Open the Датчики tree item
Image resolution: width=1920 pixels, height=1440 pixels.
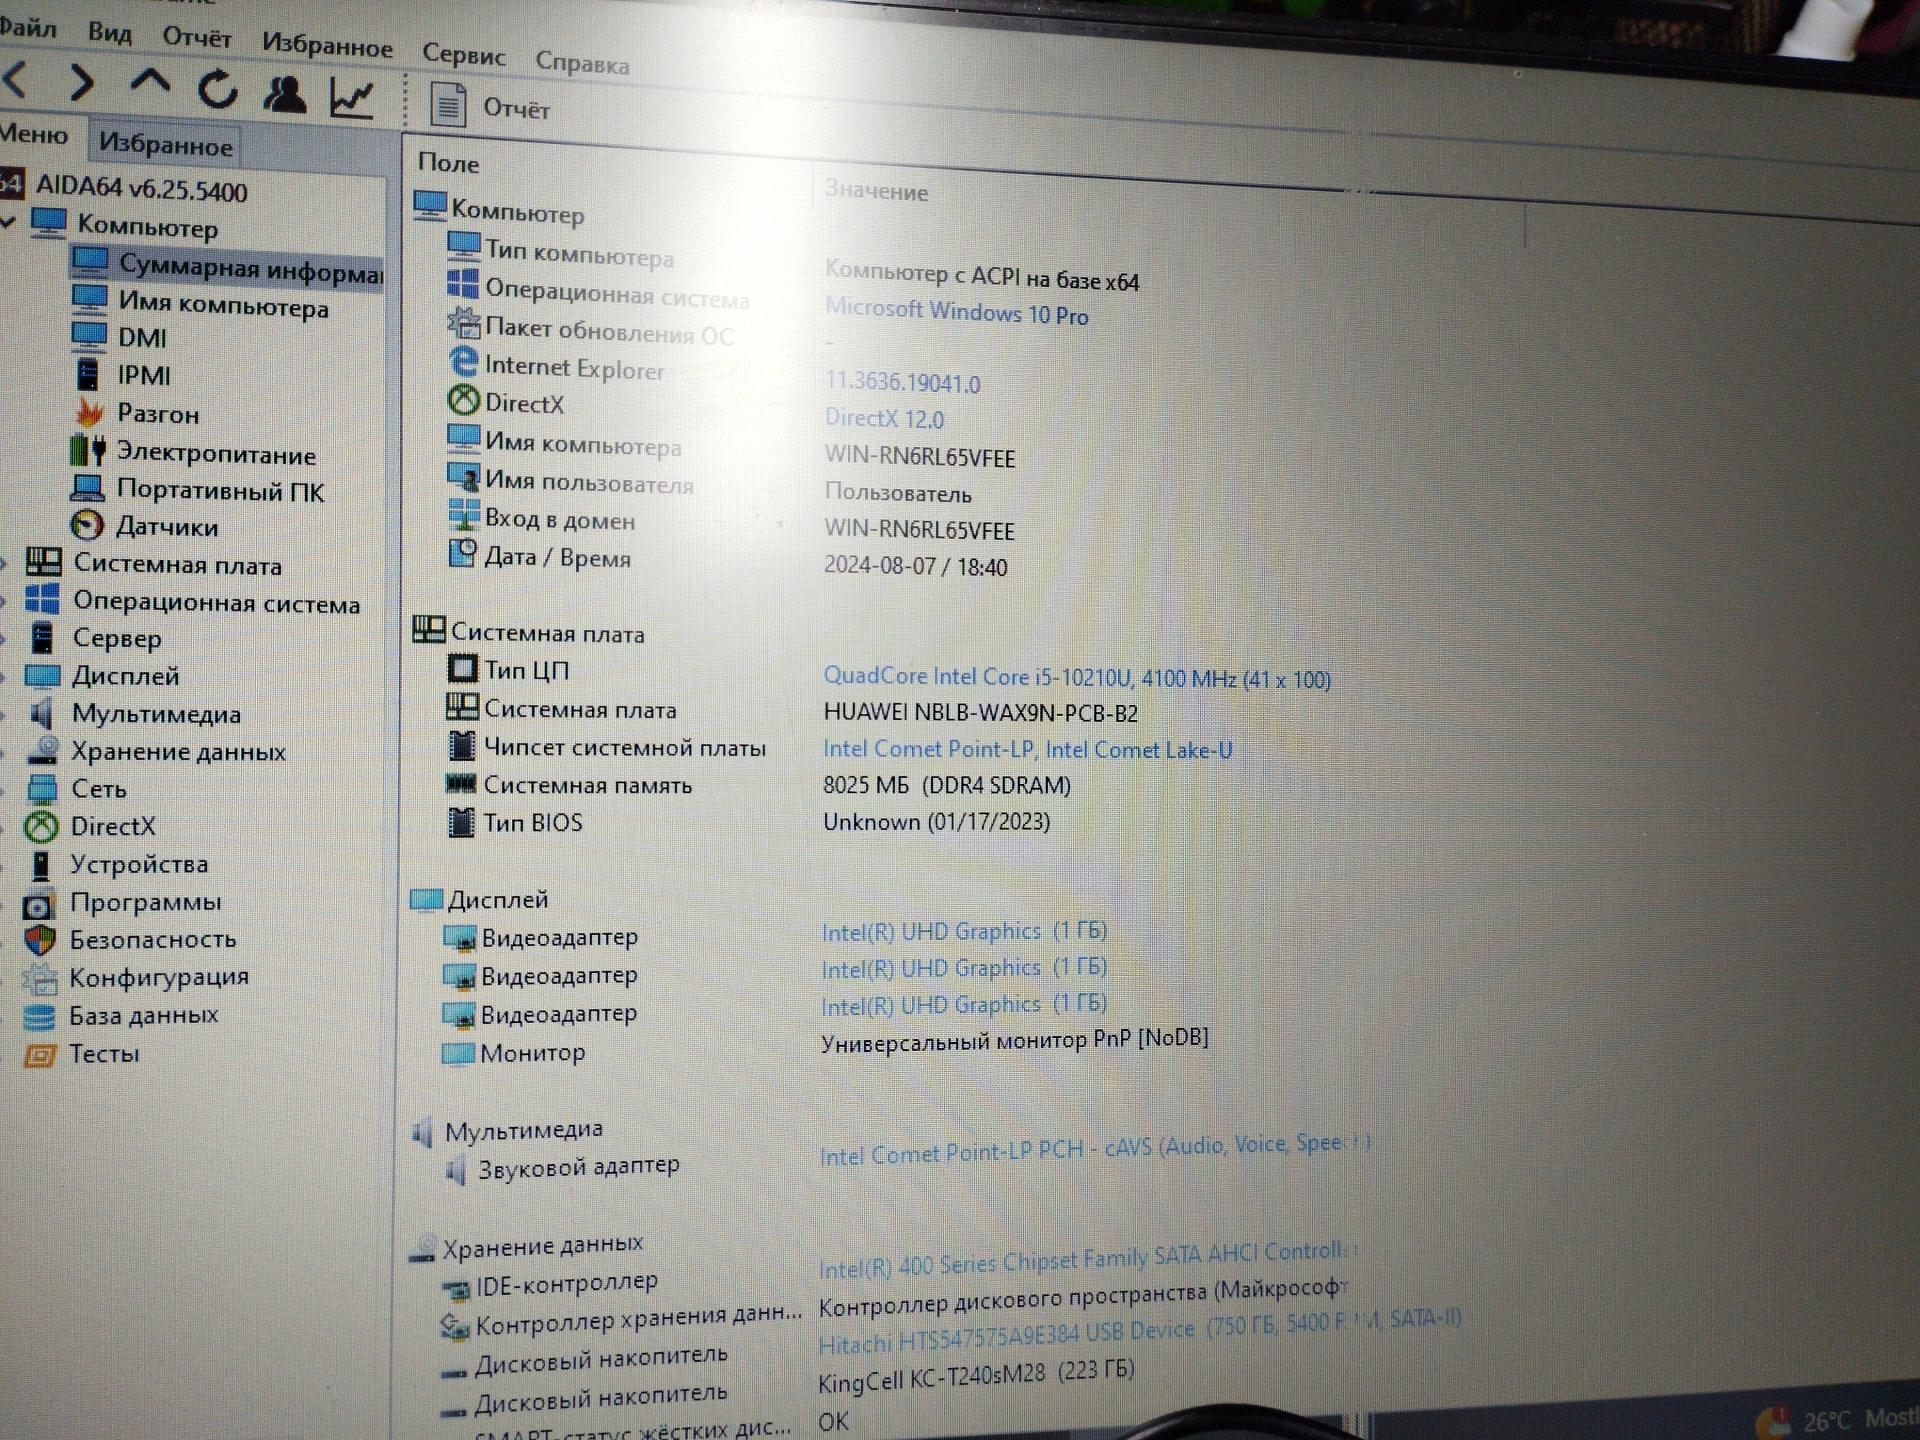click(x=144, y=526)
